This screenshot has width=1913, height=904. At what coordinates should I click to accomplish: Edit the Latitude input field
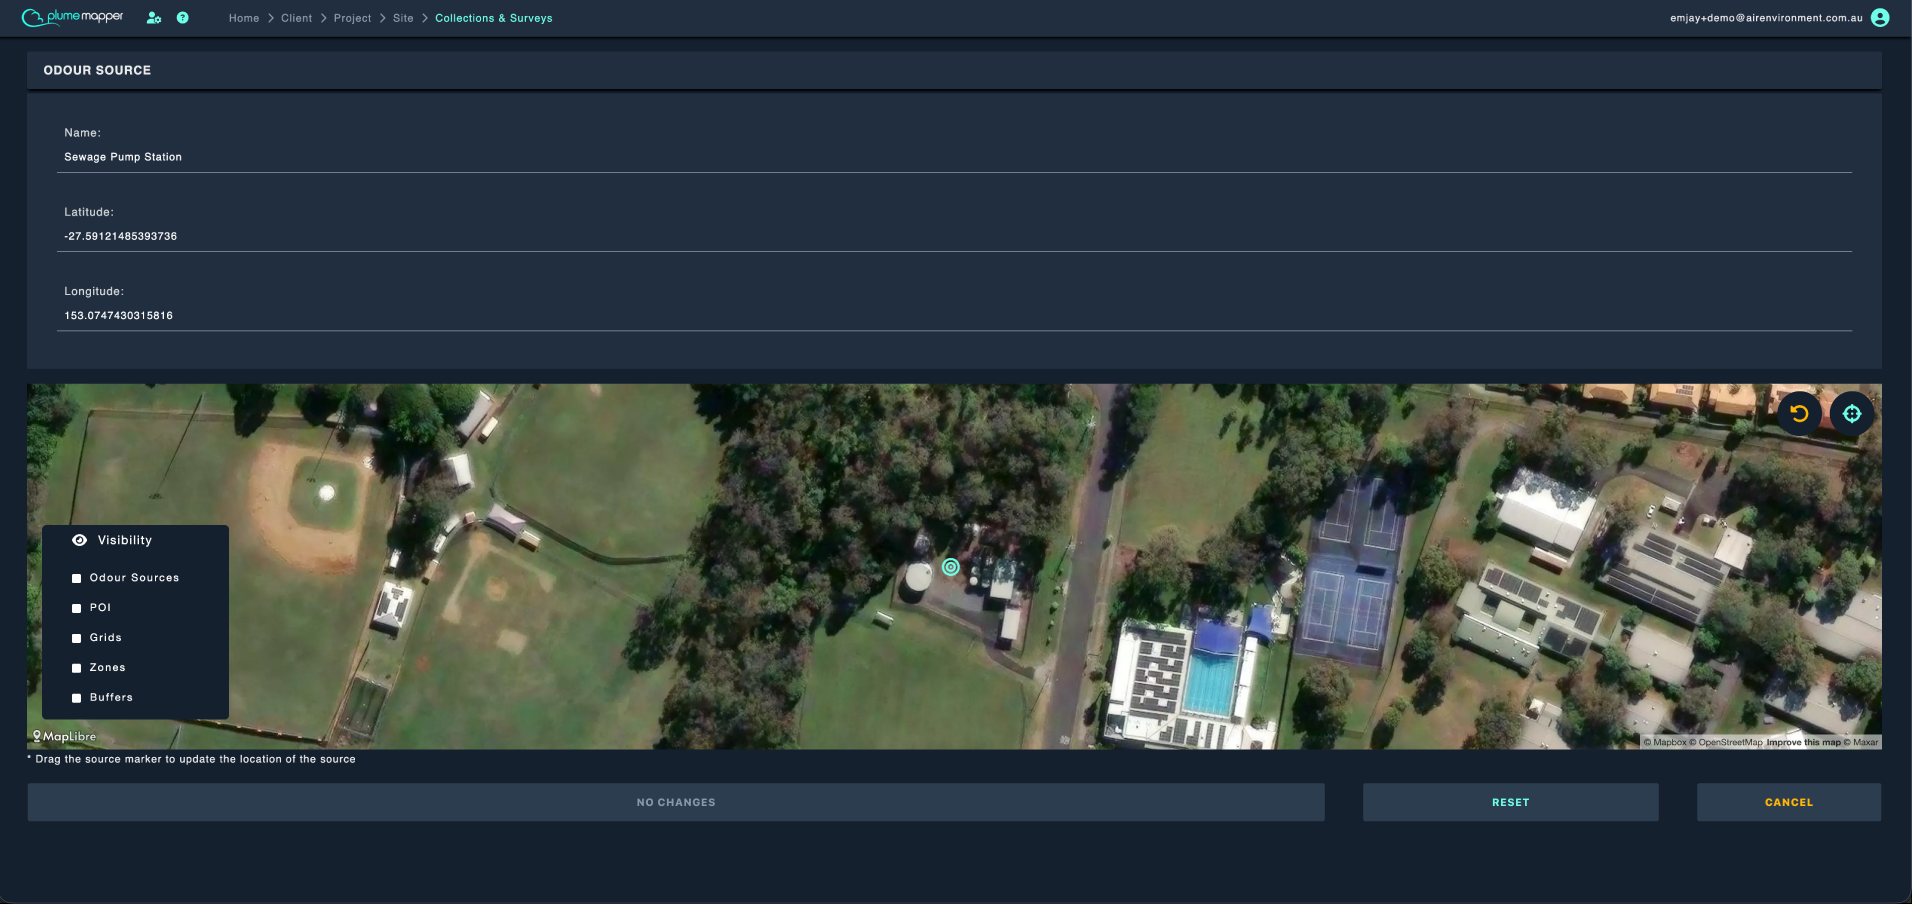coord(954,236)
